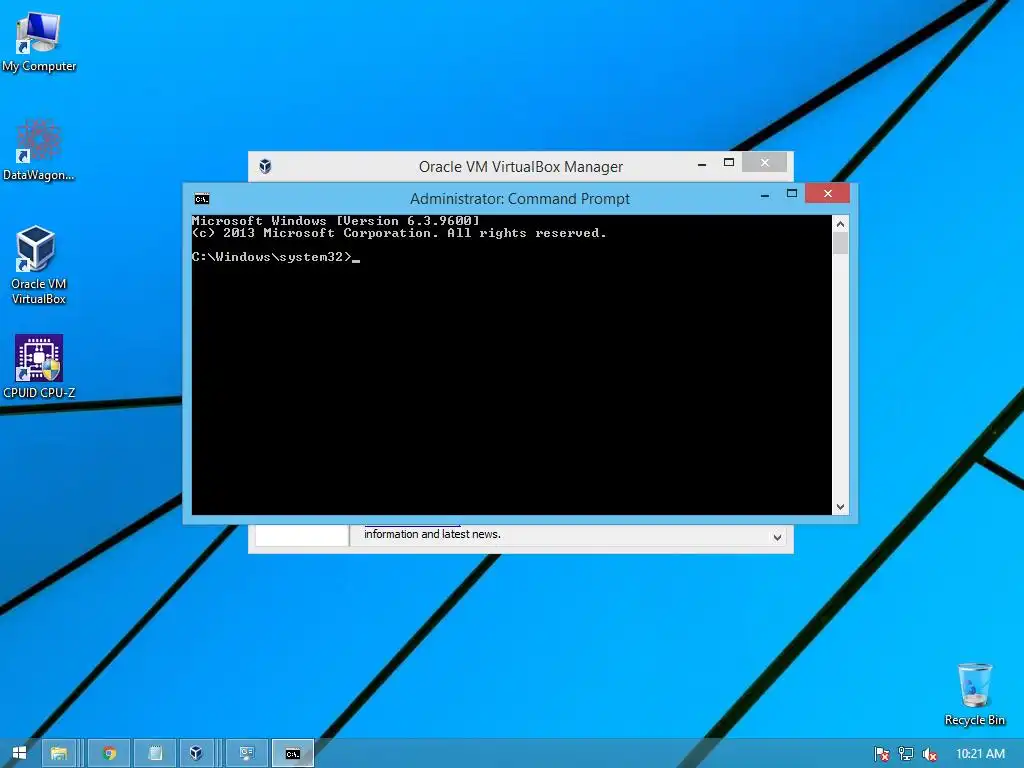Click 'information and latest news.' text in VirtualBox

pos(432,534)
